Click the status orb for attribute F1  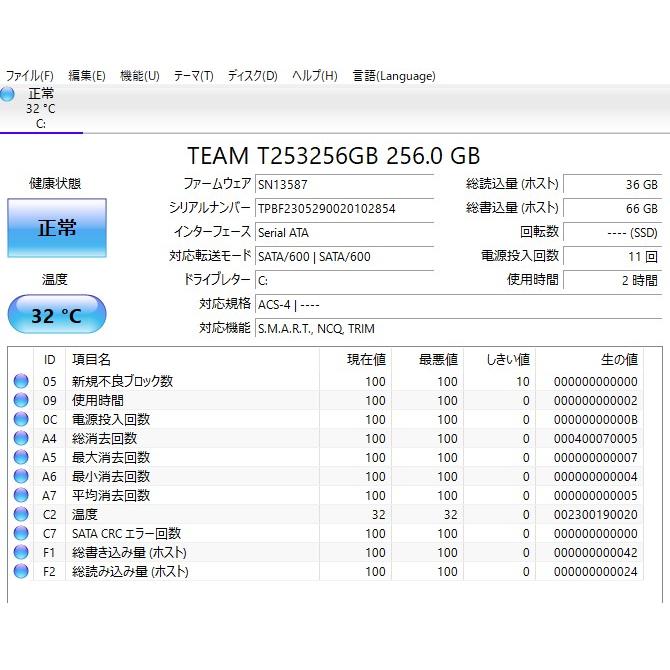(x=21, y=552)
